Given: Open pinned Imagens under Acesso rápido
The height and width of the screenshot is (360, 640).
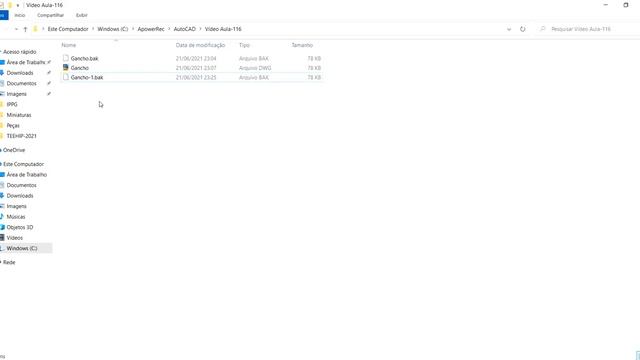Looking at the screenshot, I should (16, 94).
